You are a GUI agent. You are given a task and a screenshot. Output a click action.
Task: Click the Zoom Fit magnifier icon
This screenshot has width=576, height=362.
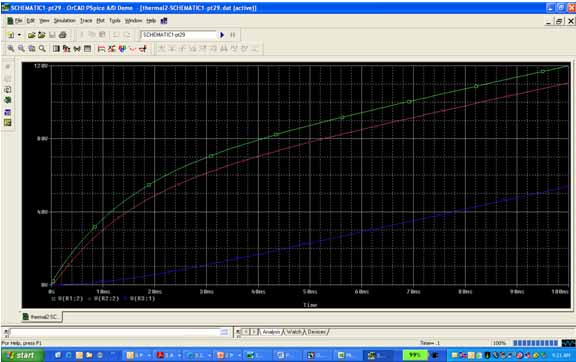(42, 49)
